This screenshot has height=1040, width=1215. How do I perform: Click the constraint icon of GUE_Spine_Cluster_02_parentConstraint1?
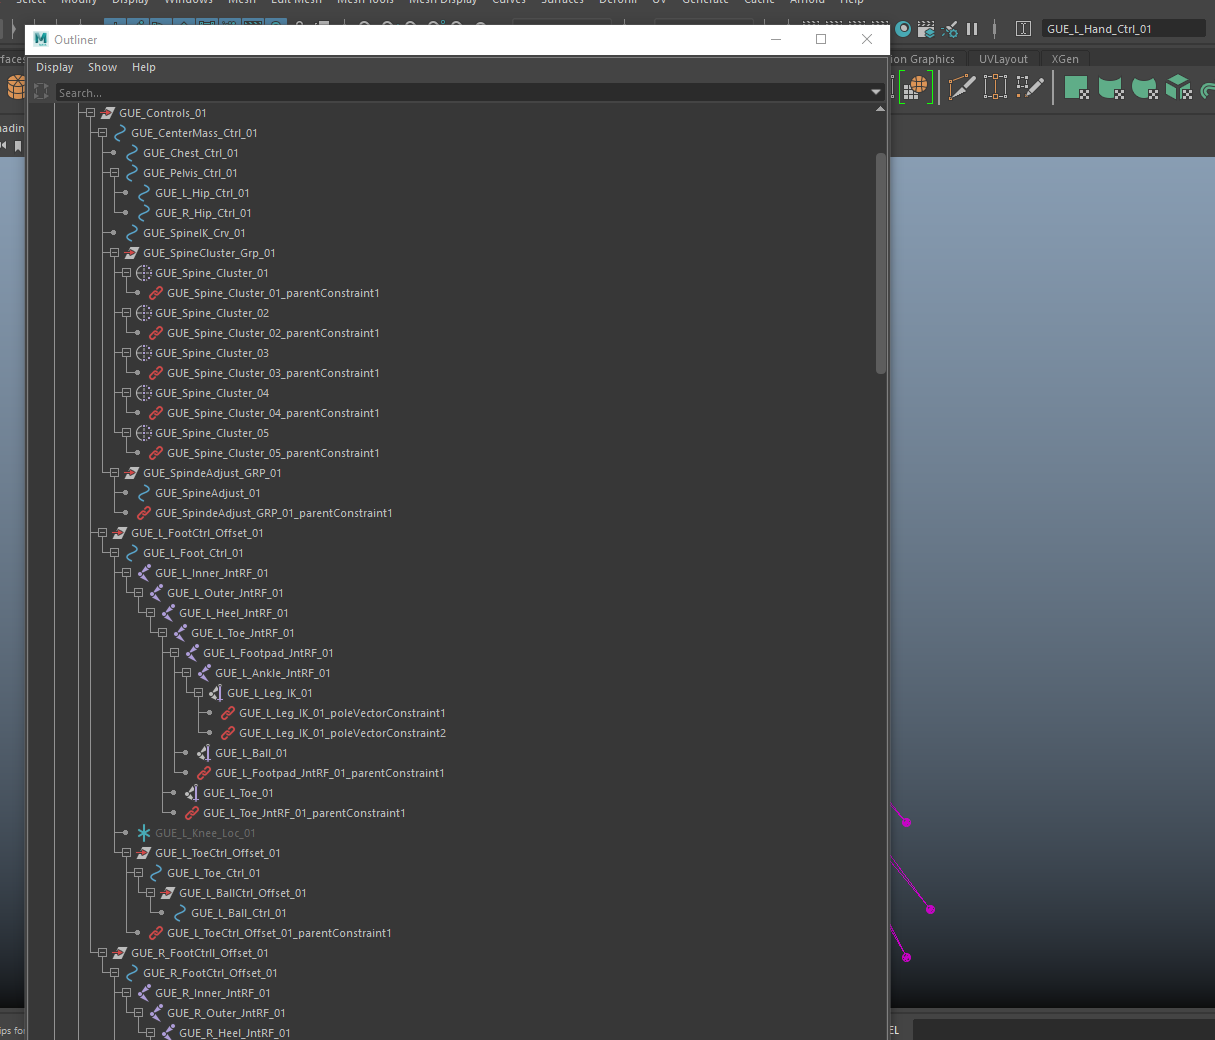156,333
